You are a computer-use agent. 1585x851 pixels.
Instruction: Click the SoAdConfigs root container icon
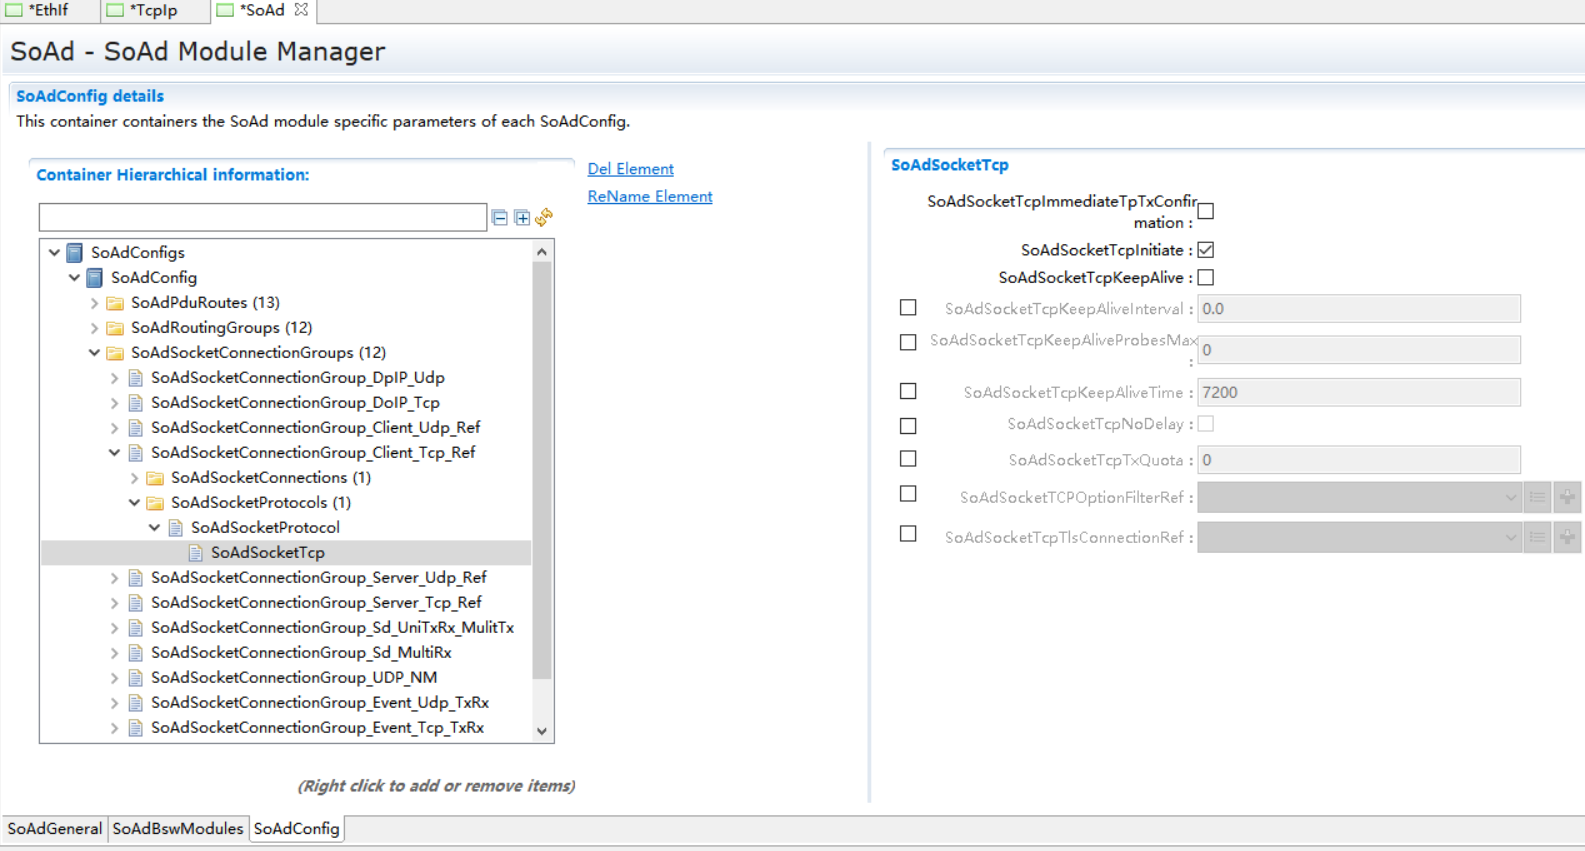click(x=75, y=253)
